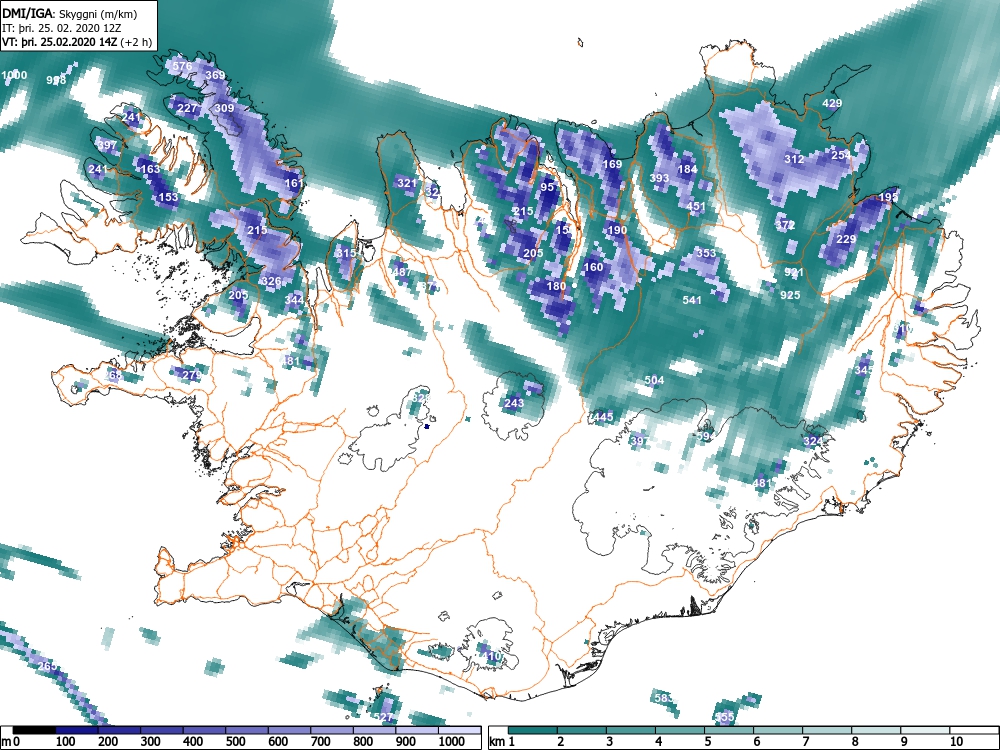The height and width of the screenshot is (750, 1000).
Task: Click visibility value 369 on the map
Action: pyautogui.click(x=216, y=75)
